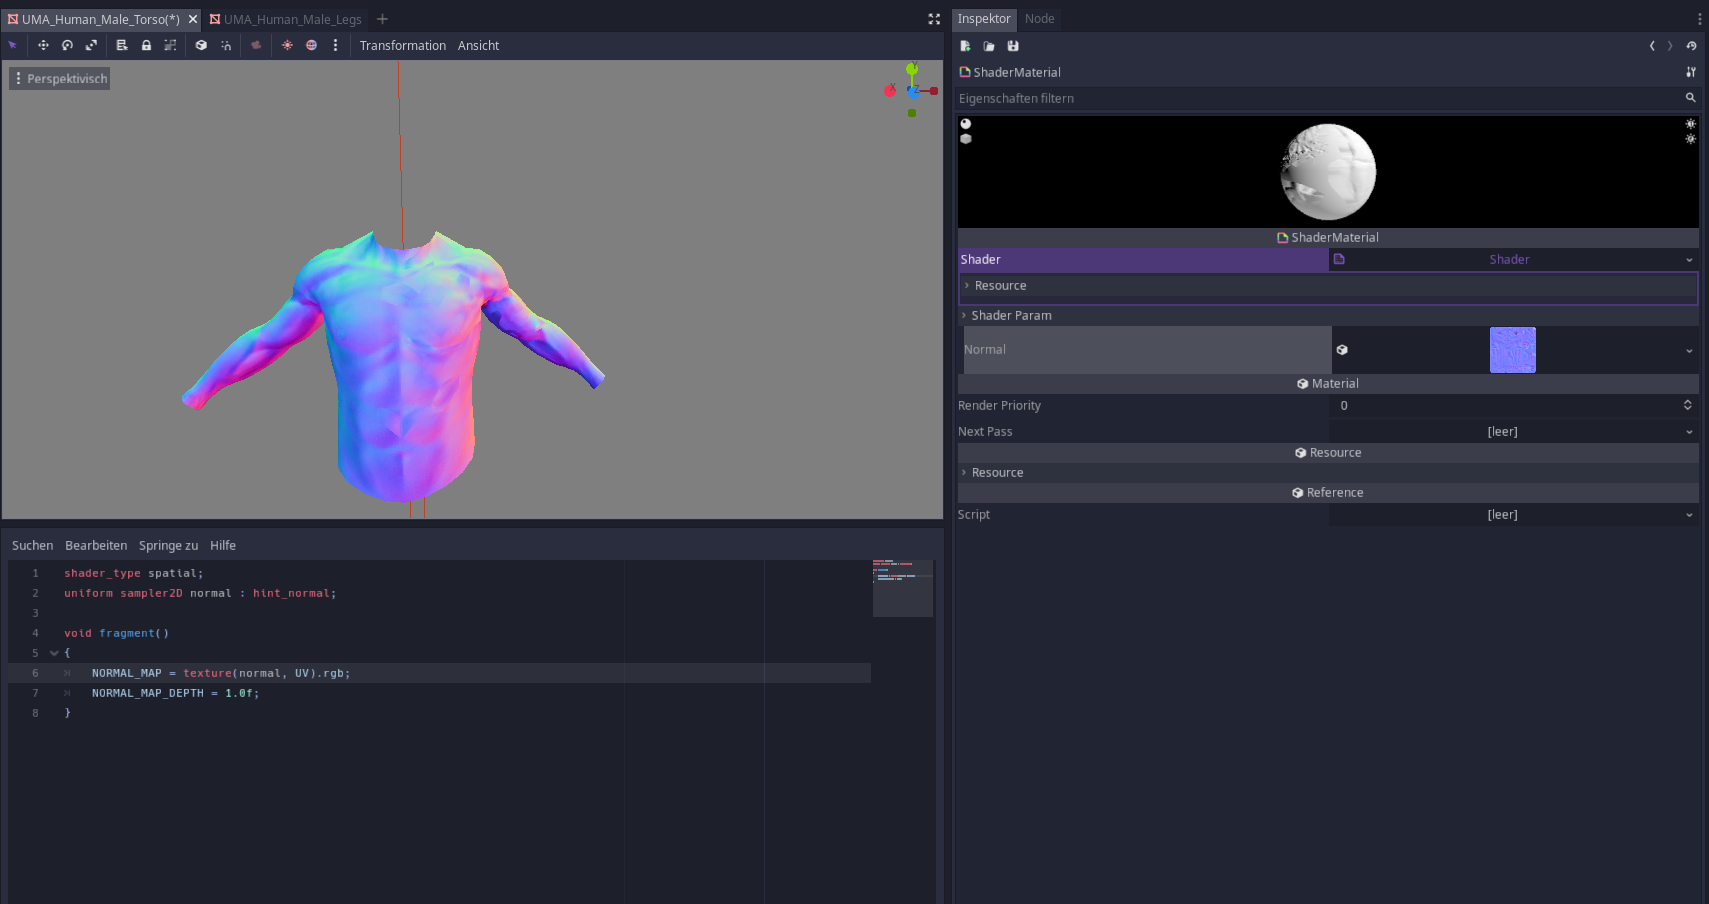Image resolution: width=1709 pixels, height=904 pixels.
Task: Select the Rotate tool
Action: click(67, 45)
